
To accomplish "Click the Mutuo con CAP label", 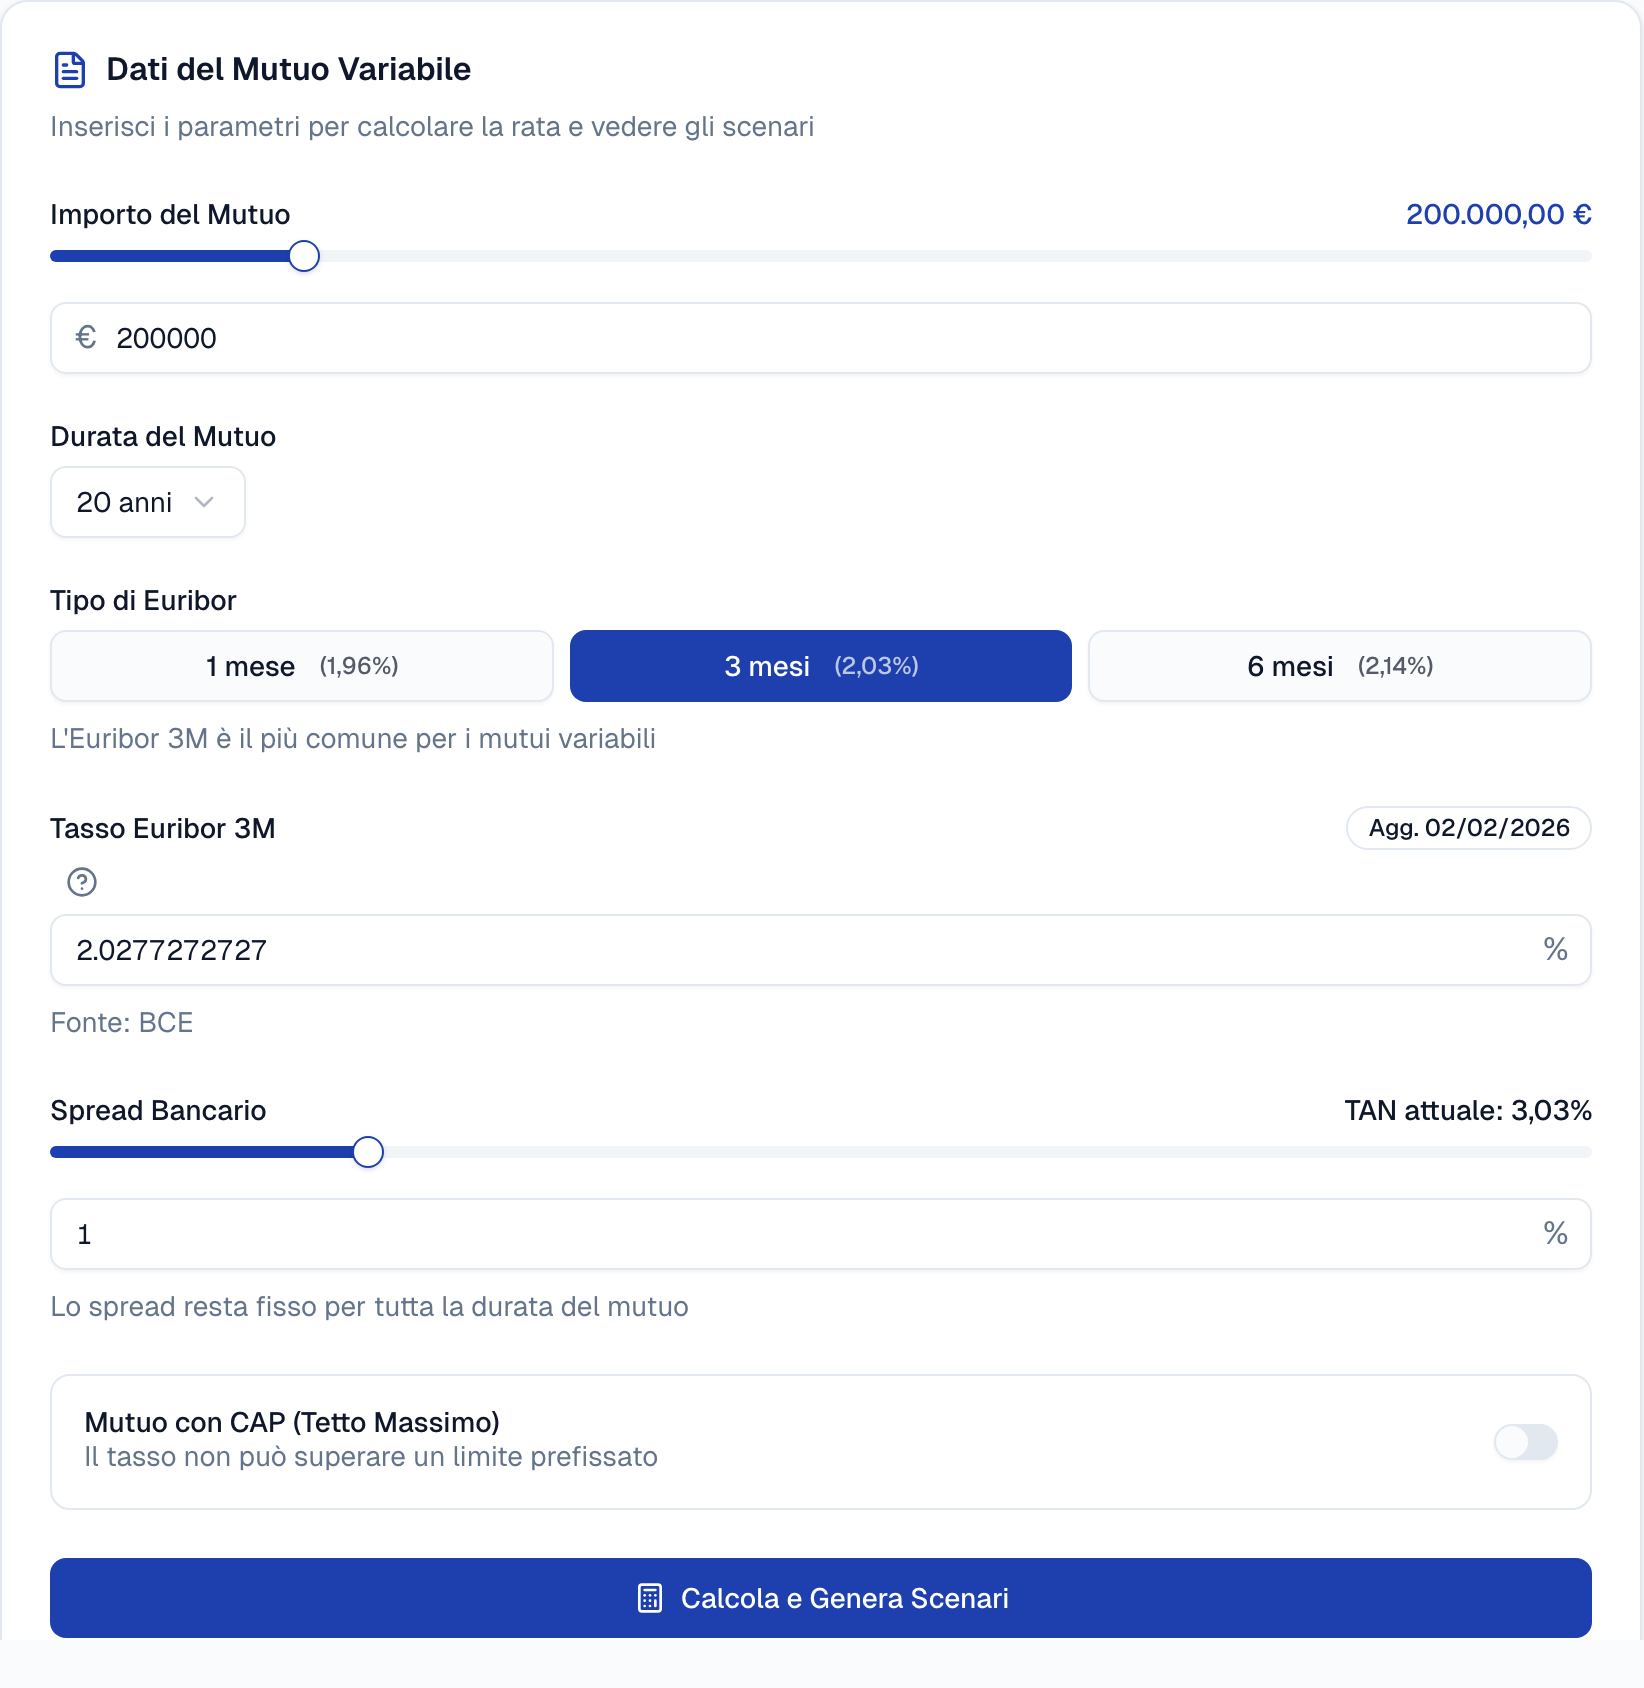I will coord(292,1422).
